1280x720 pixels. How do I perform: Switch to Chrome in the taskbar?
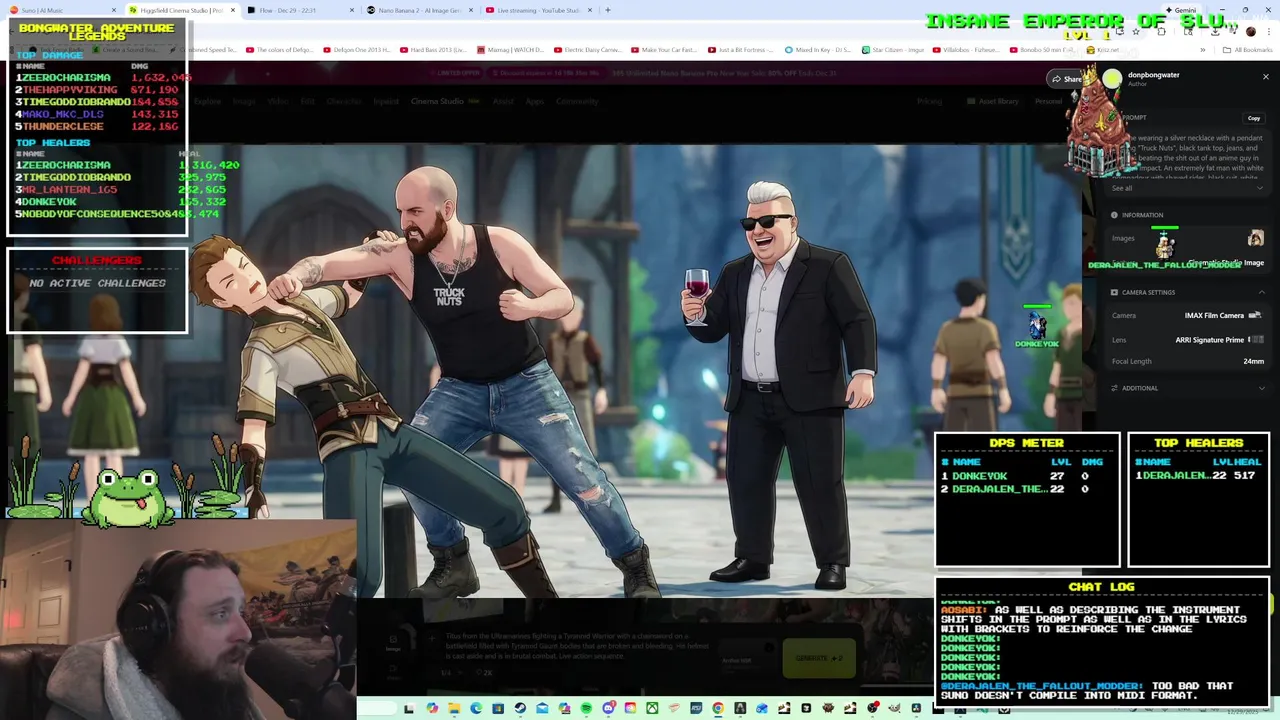718,708
